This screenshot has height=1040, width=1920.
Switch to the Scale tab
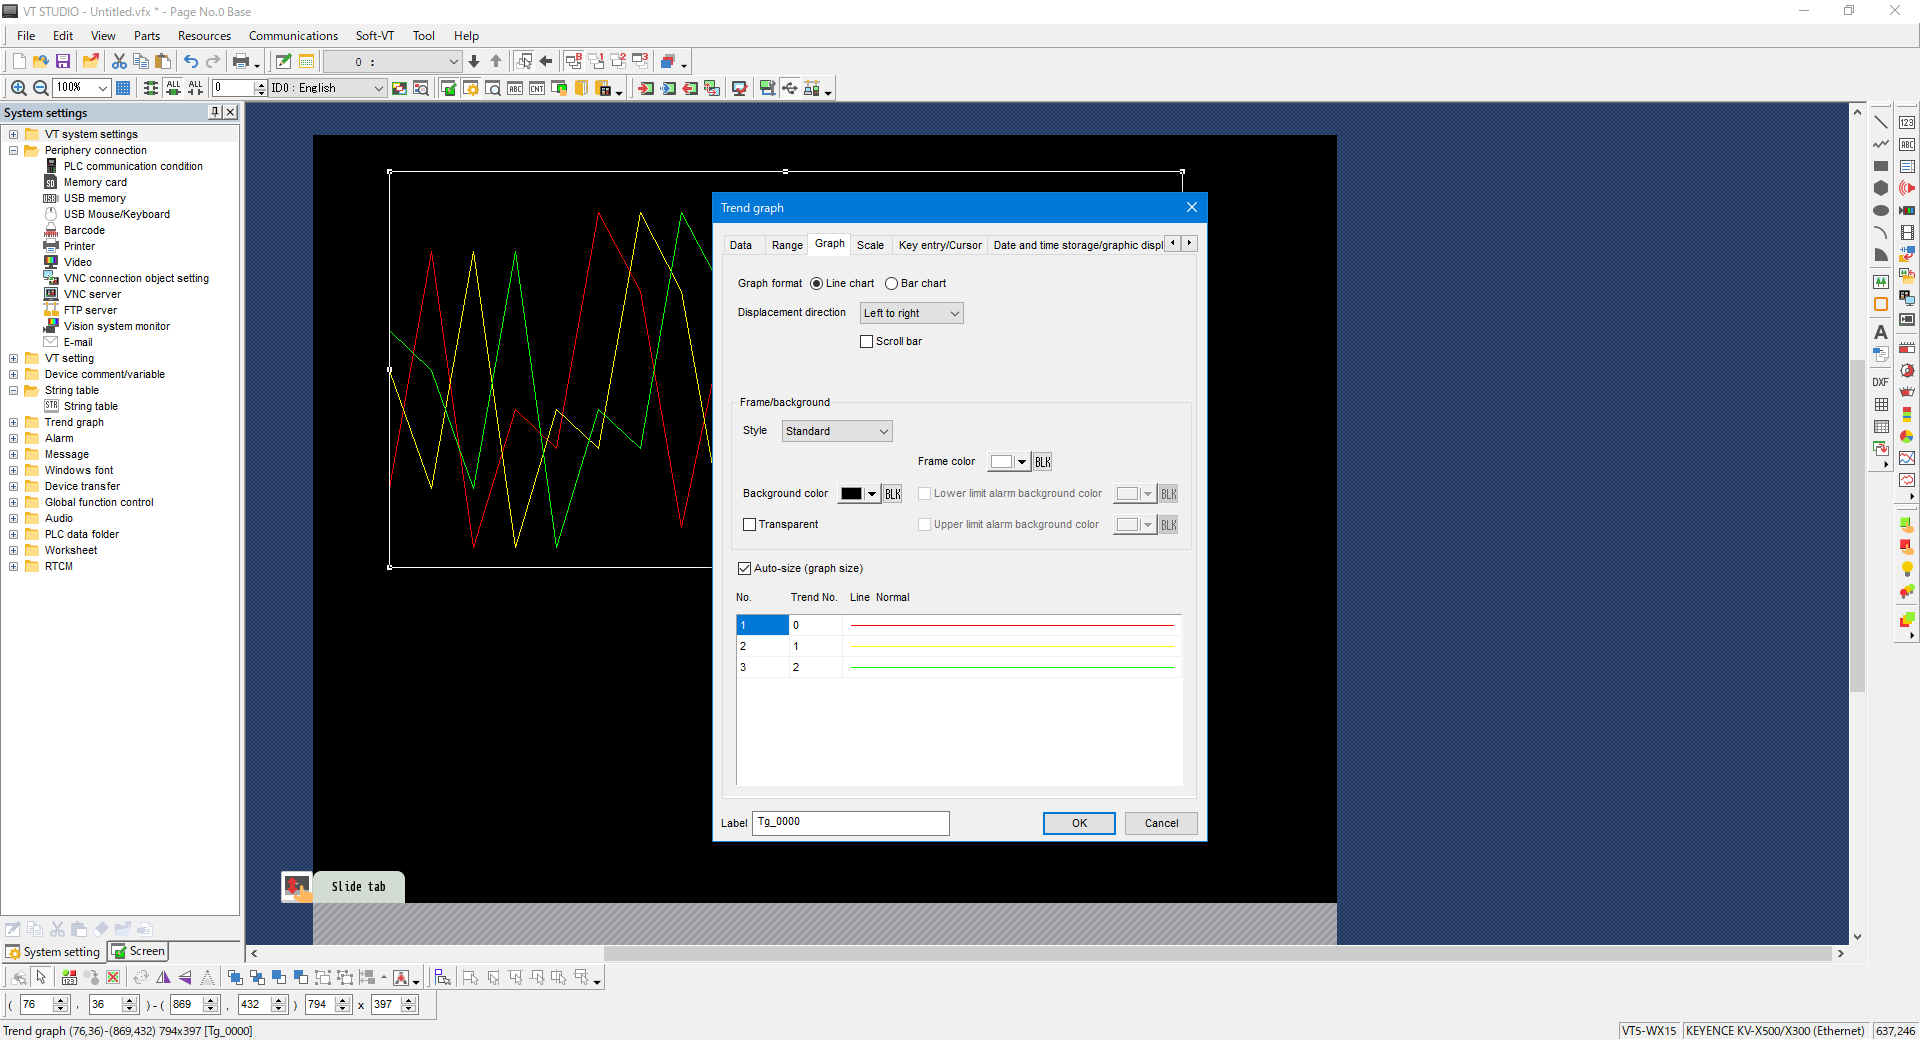click(x=870, y=245)
